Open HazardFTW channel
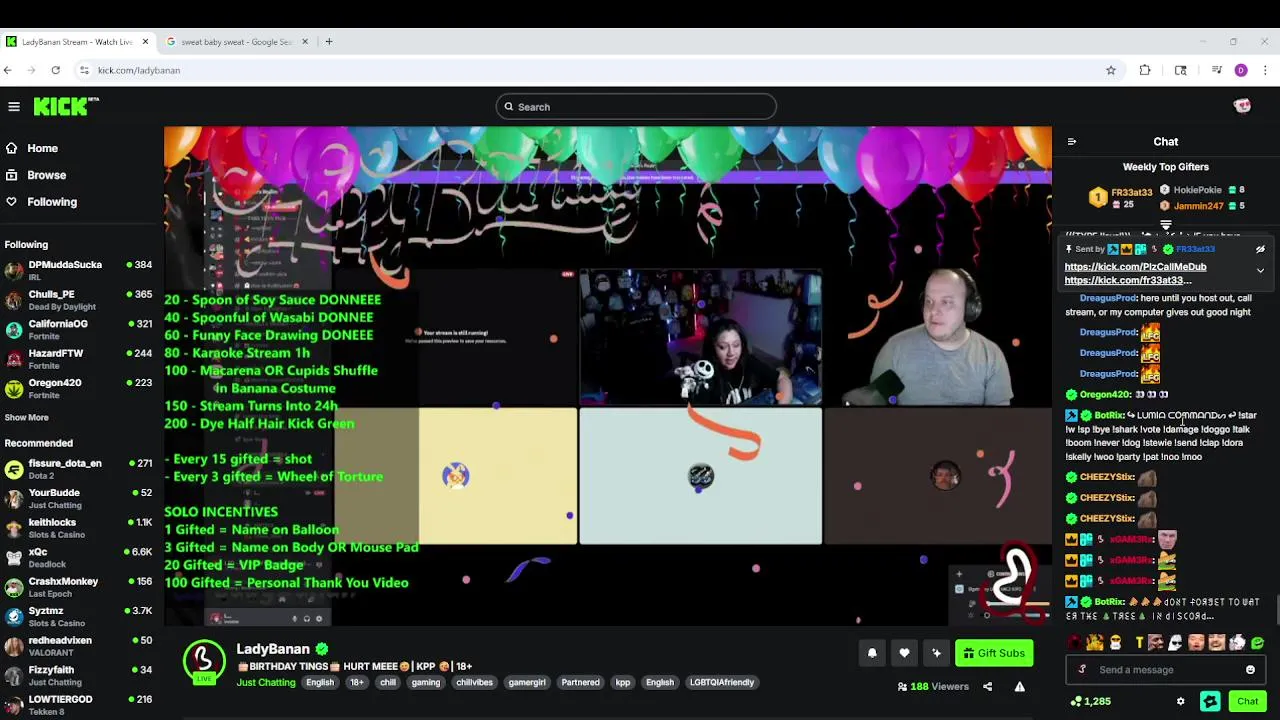Screen dimensions: 1280x720 (78, 359)
